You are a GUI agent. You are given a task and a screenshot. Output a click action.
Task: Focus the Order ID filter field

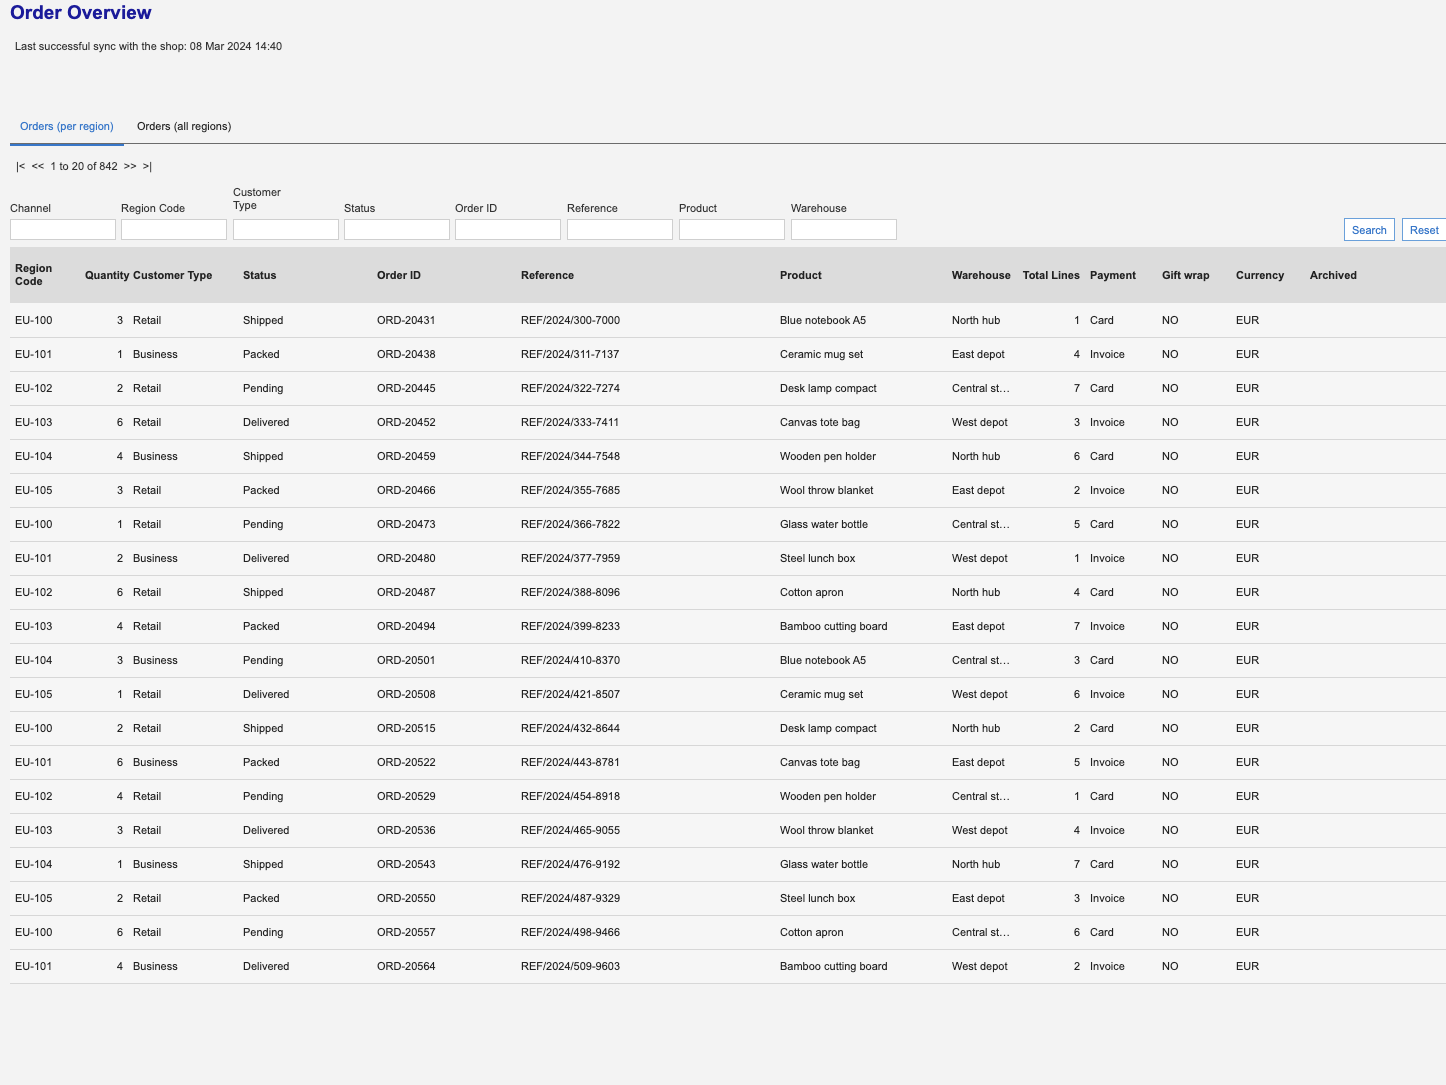(508, 229)
